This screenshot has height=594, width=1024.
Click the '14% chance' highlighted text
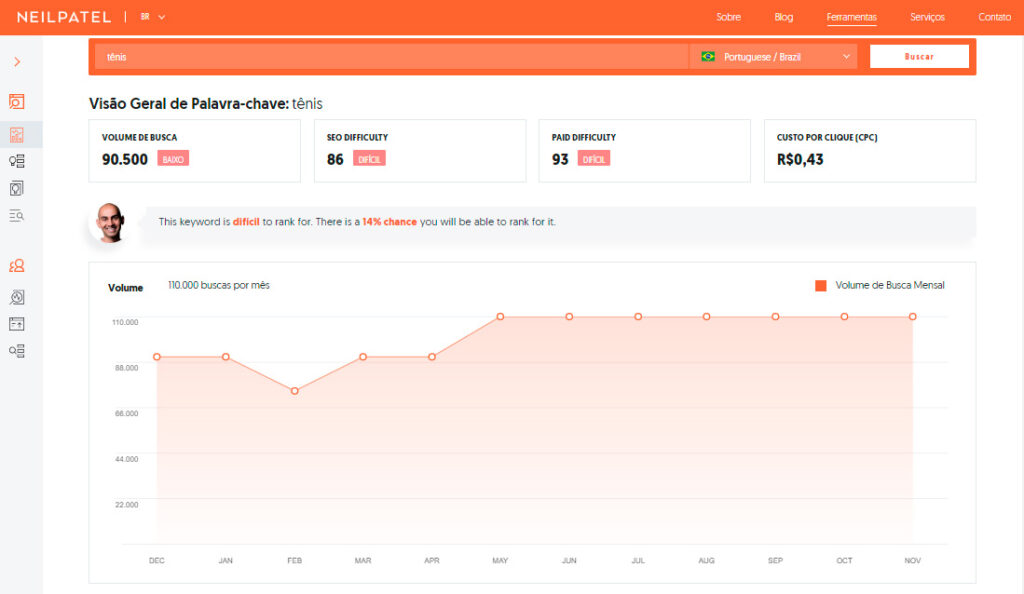[389, 222]
